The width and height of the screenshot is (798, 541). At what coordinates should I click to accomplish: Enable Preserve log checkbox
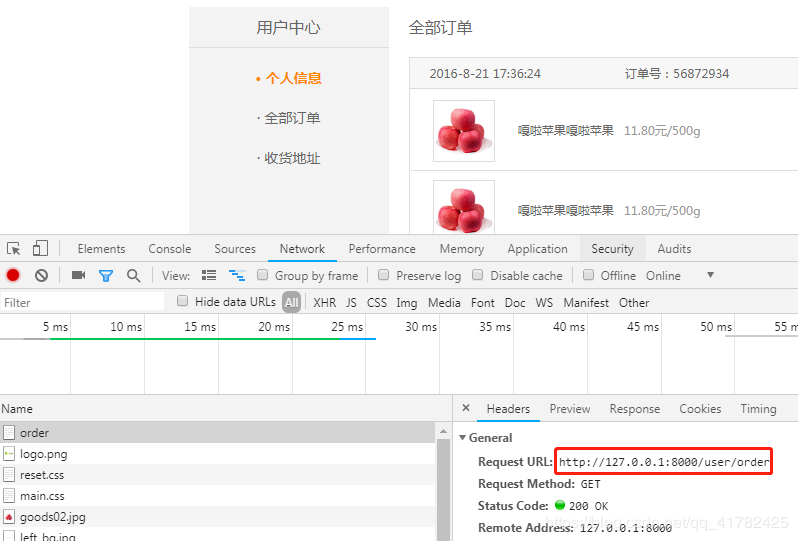(x=384, y=275)
